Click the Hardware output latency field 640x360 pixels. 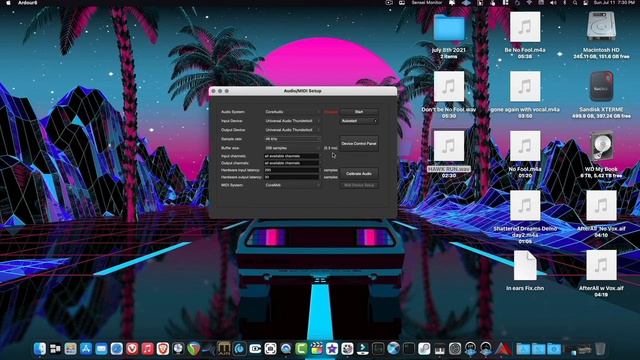(x=291, y=177)
